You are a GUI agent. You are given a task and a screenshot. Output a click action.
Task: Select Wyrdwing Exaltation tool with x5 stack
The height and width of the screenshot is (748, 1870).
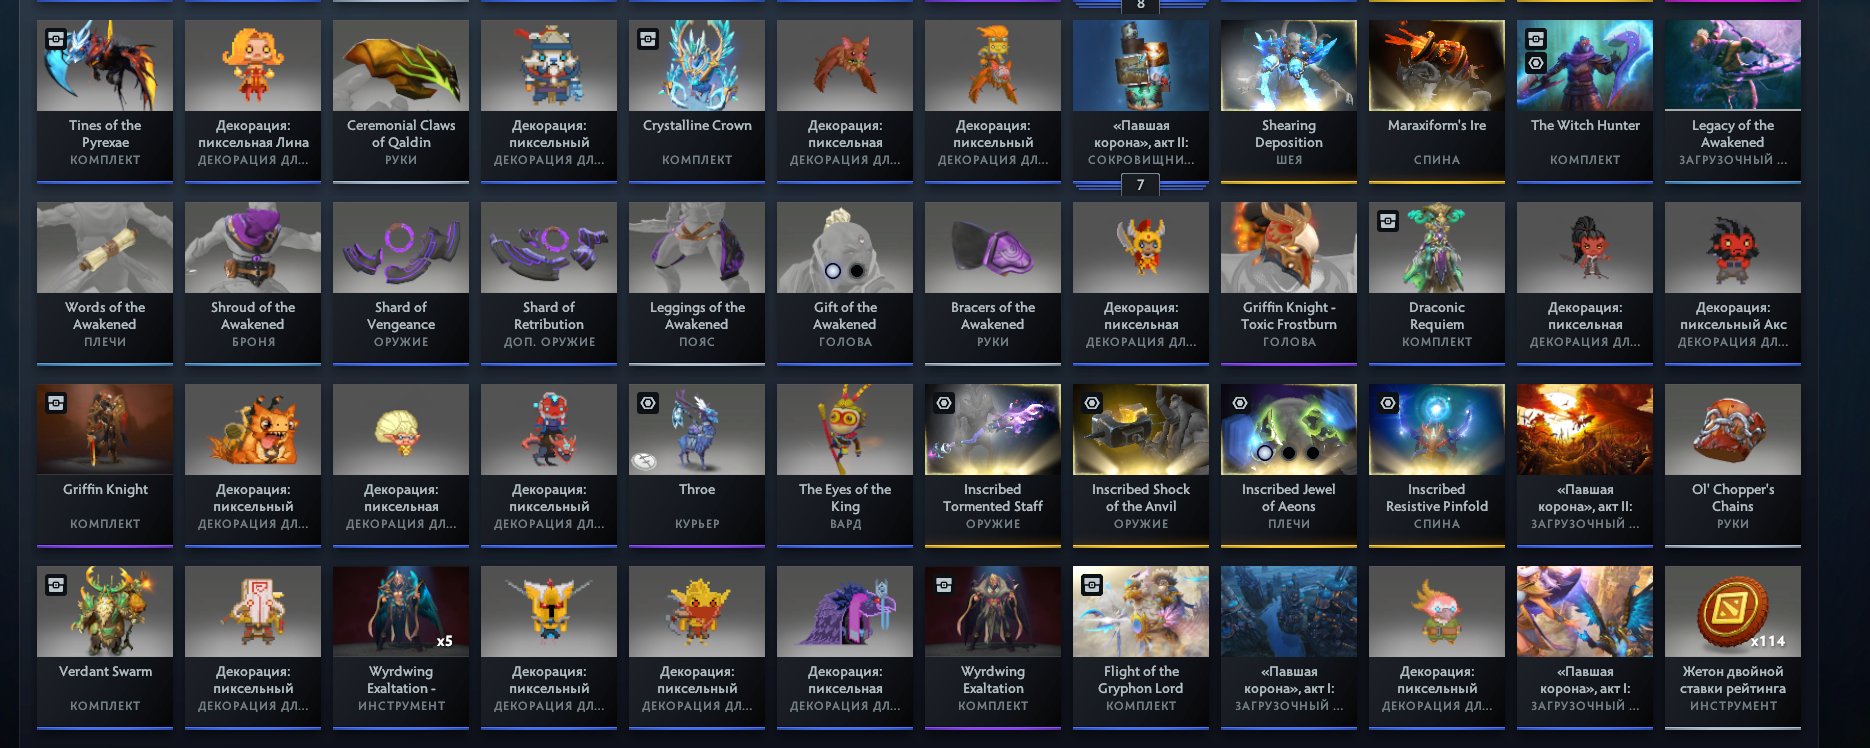click(x=401, y=647)
